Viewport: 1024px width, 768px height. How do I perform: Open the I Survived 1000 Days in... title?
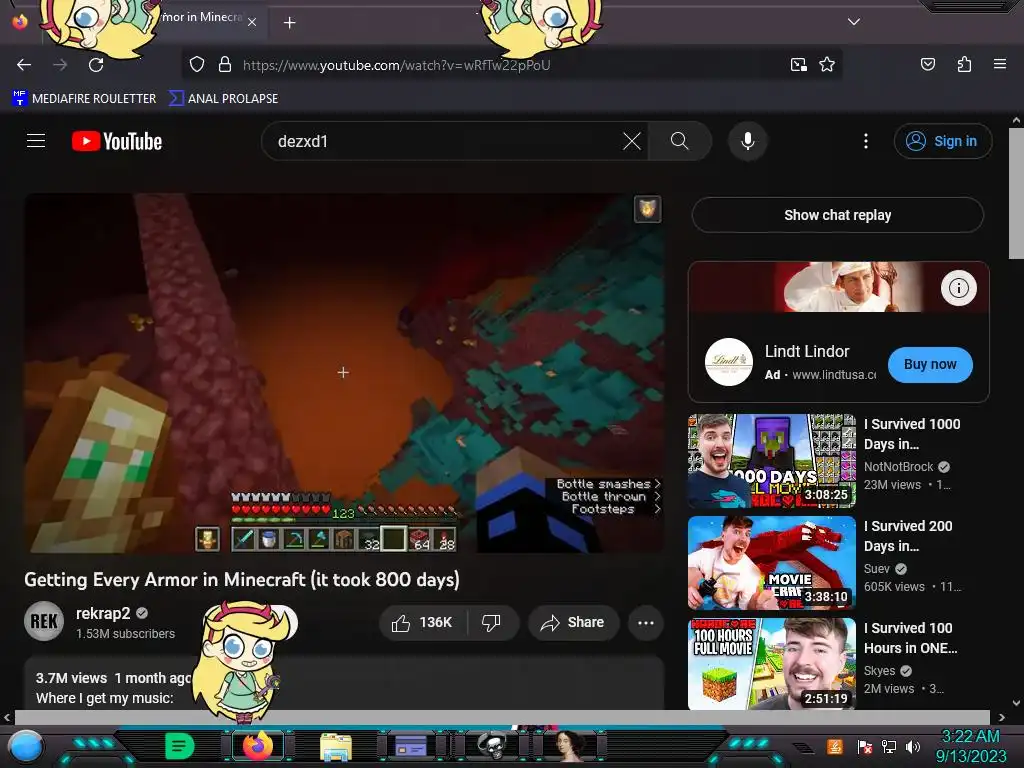912,434
